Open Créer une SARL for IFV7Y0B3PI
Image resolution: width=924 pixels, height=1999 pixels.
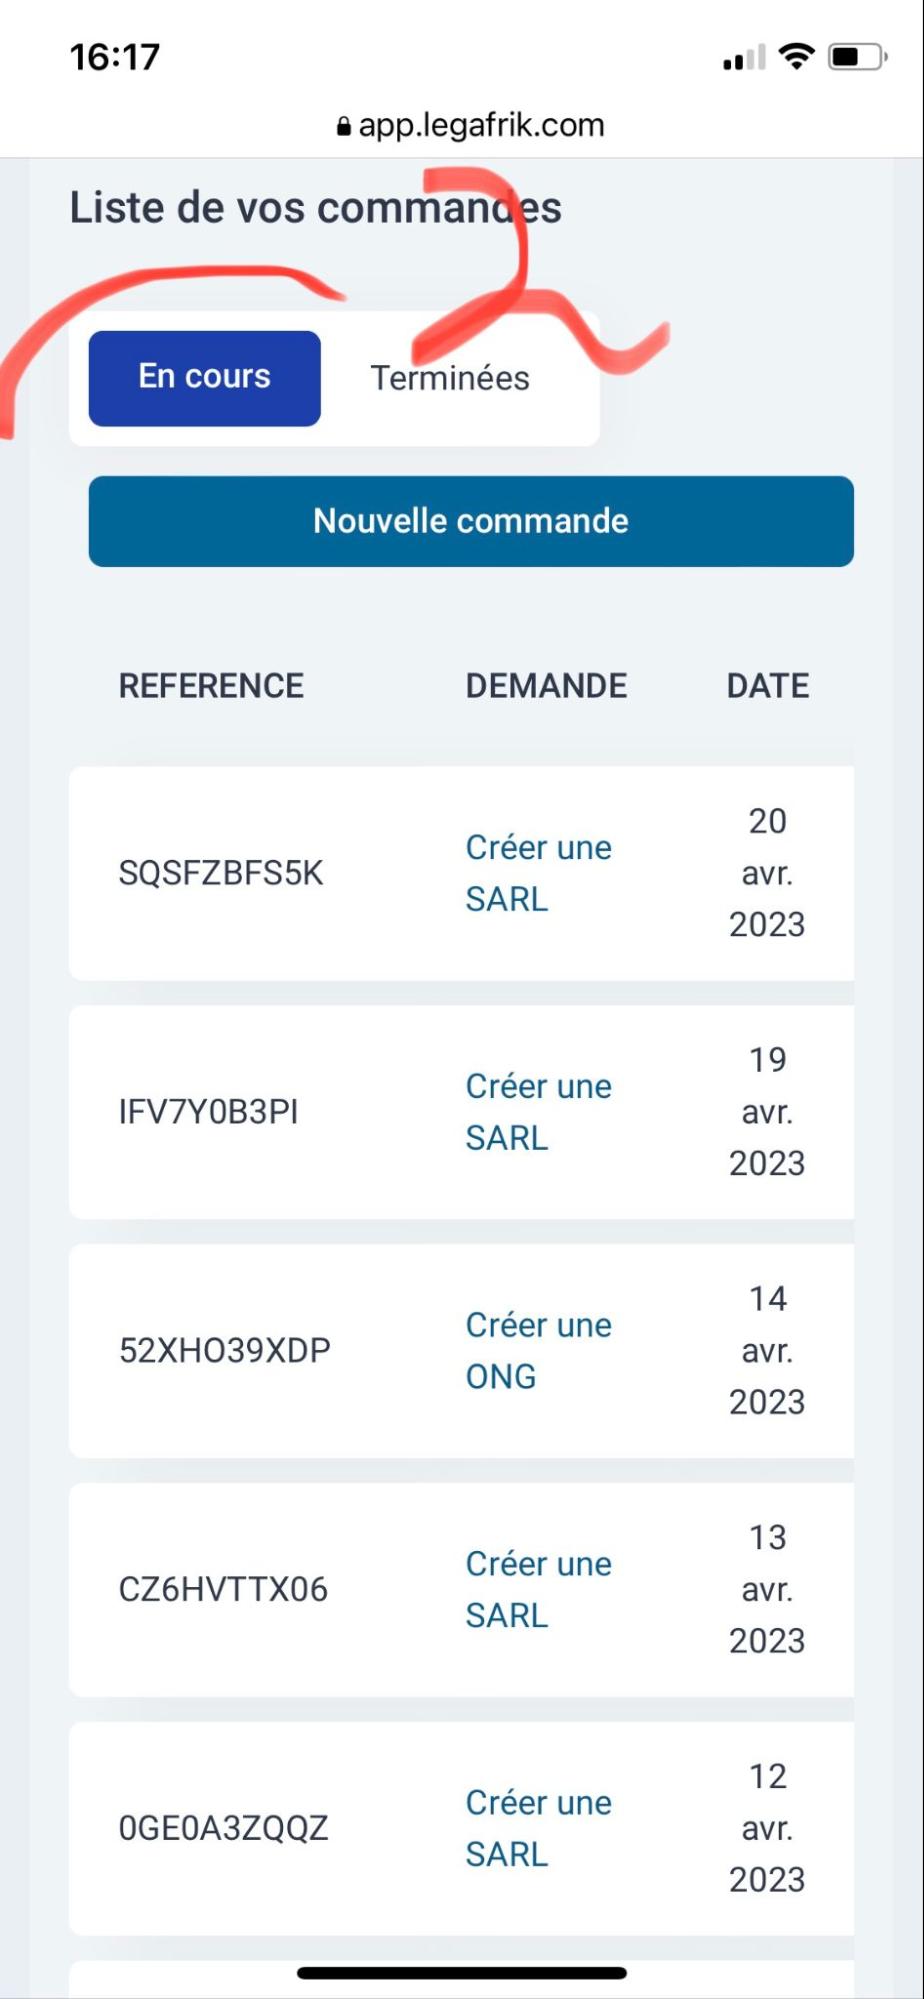click(x=539, y=1112)
